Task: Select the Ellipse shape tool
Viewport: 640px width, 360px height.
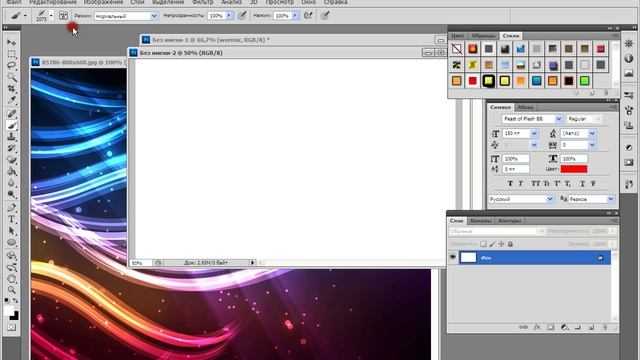Action: (x=11, y=242)
